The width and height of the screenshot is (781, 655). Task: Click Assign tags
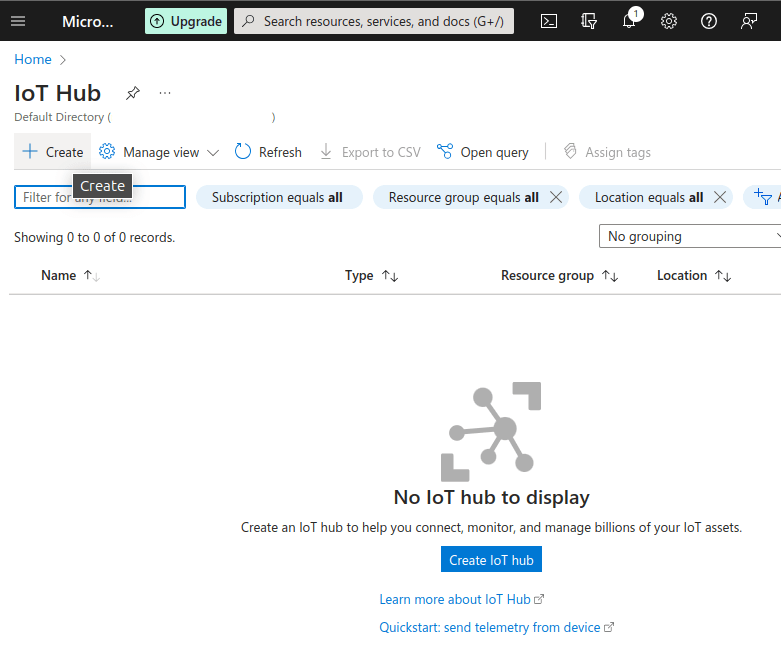(607, 152)
